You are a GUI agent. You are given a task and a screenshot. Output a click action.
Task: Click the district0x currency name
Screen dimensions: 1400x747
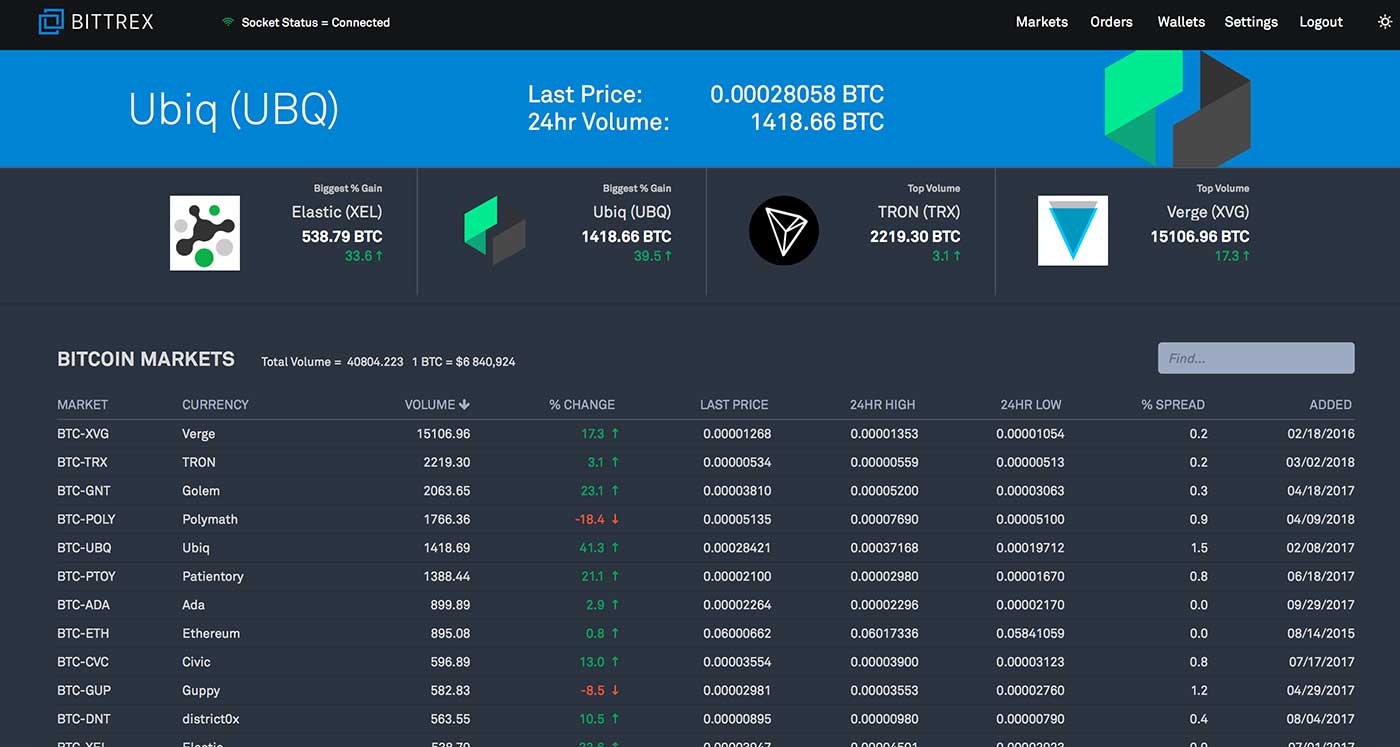[211, 719]
